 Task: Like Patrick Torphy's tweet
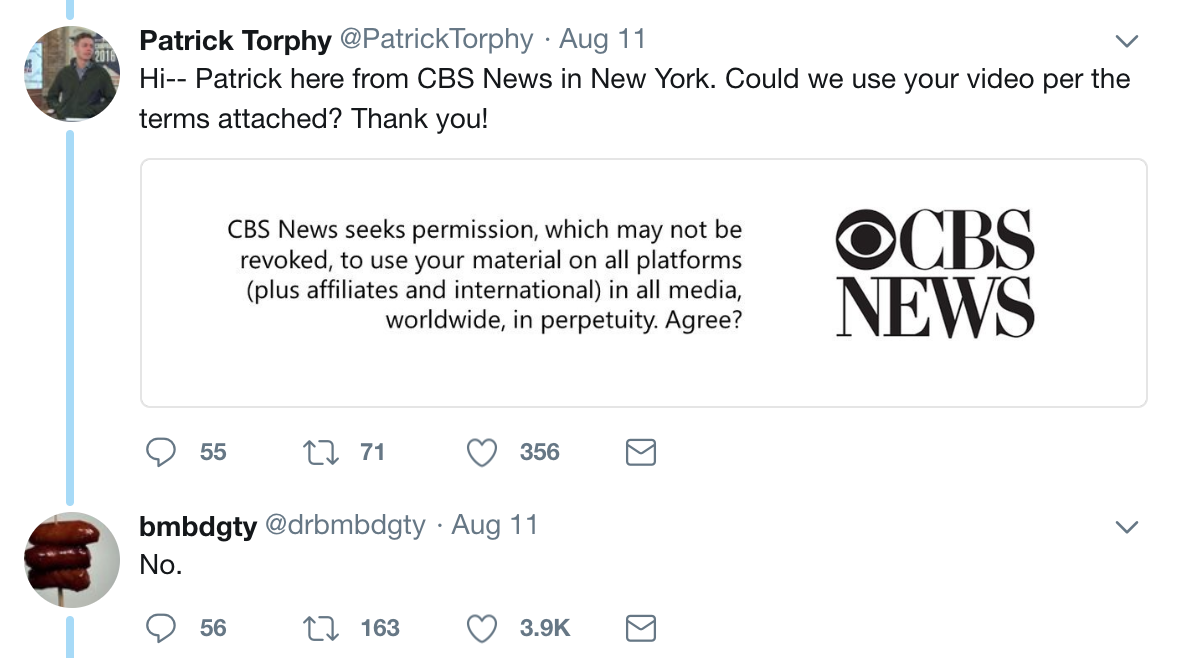483,453
